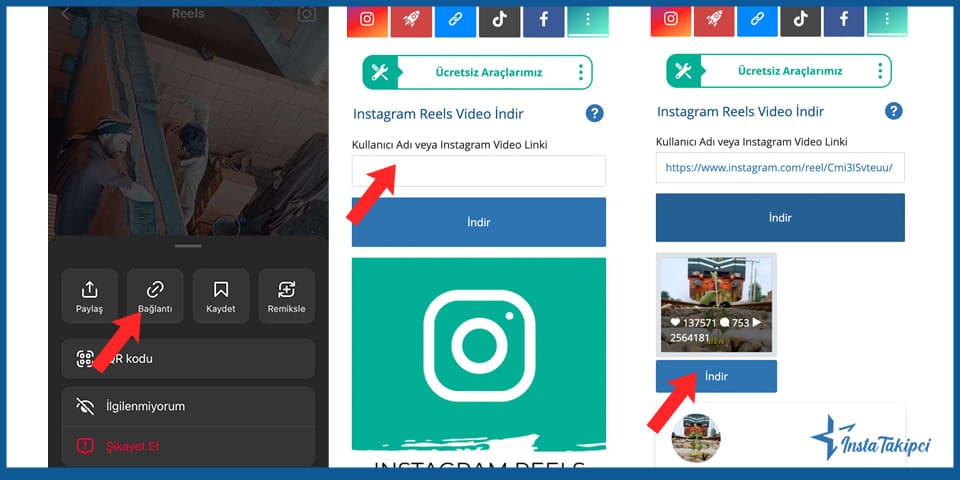Click Facebook icon in right screen's top bar

tap(844, 21)
